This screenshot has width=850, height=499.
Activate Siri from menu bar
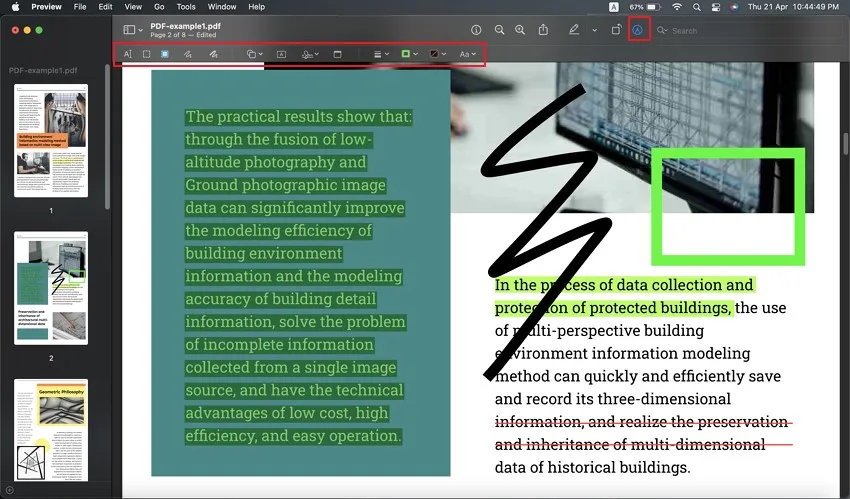[734, 7]
